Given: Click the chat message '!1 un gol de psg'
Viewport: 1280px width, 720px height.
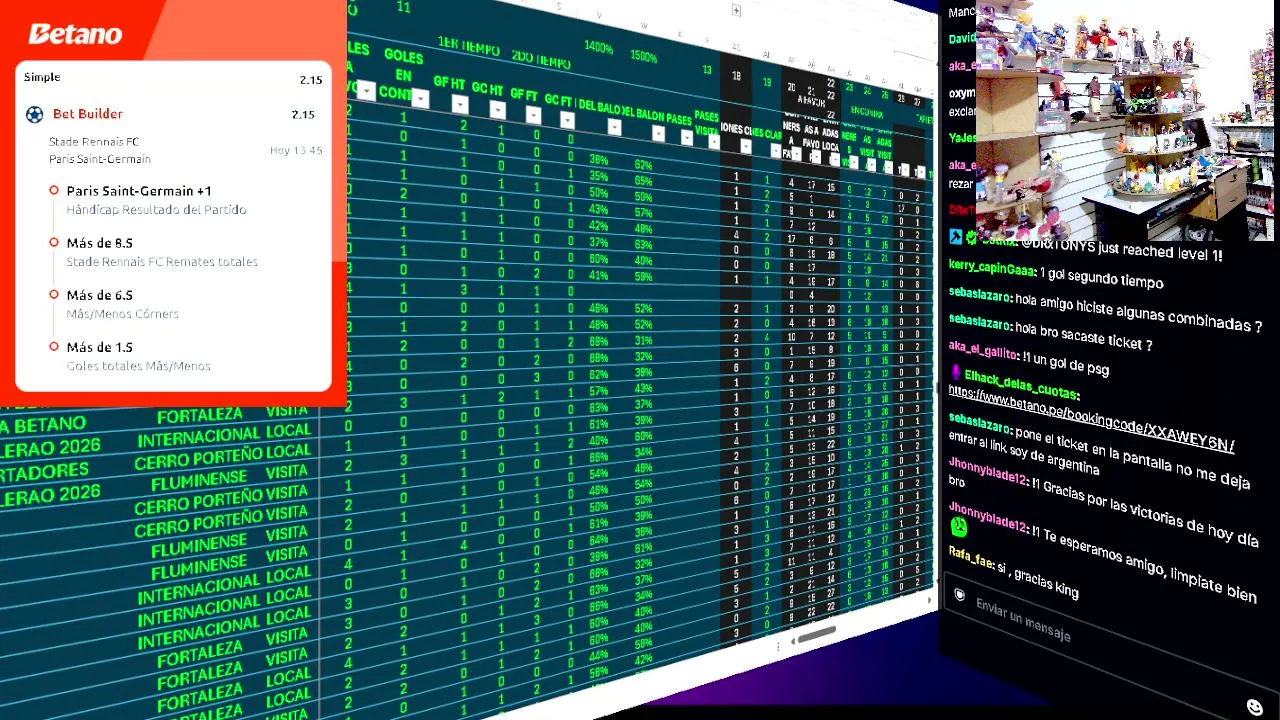Looking at the screenshot, I should pos(1066,362).
